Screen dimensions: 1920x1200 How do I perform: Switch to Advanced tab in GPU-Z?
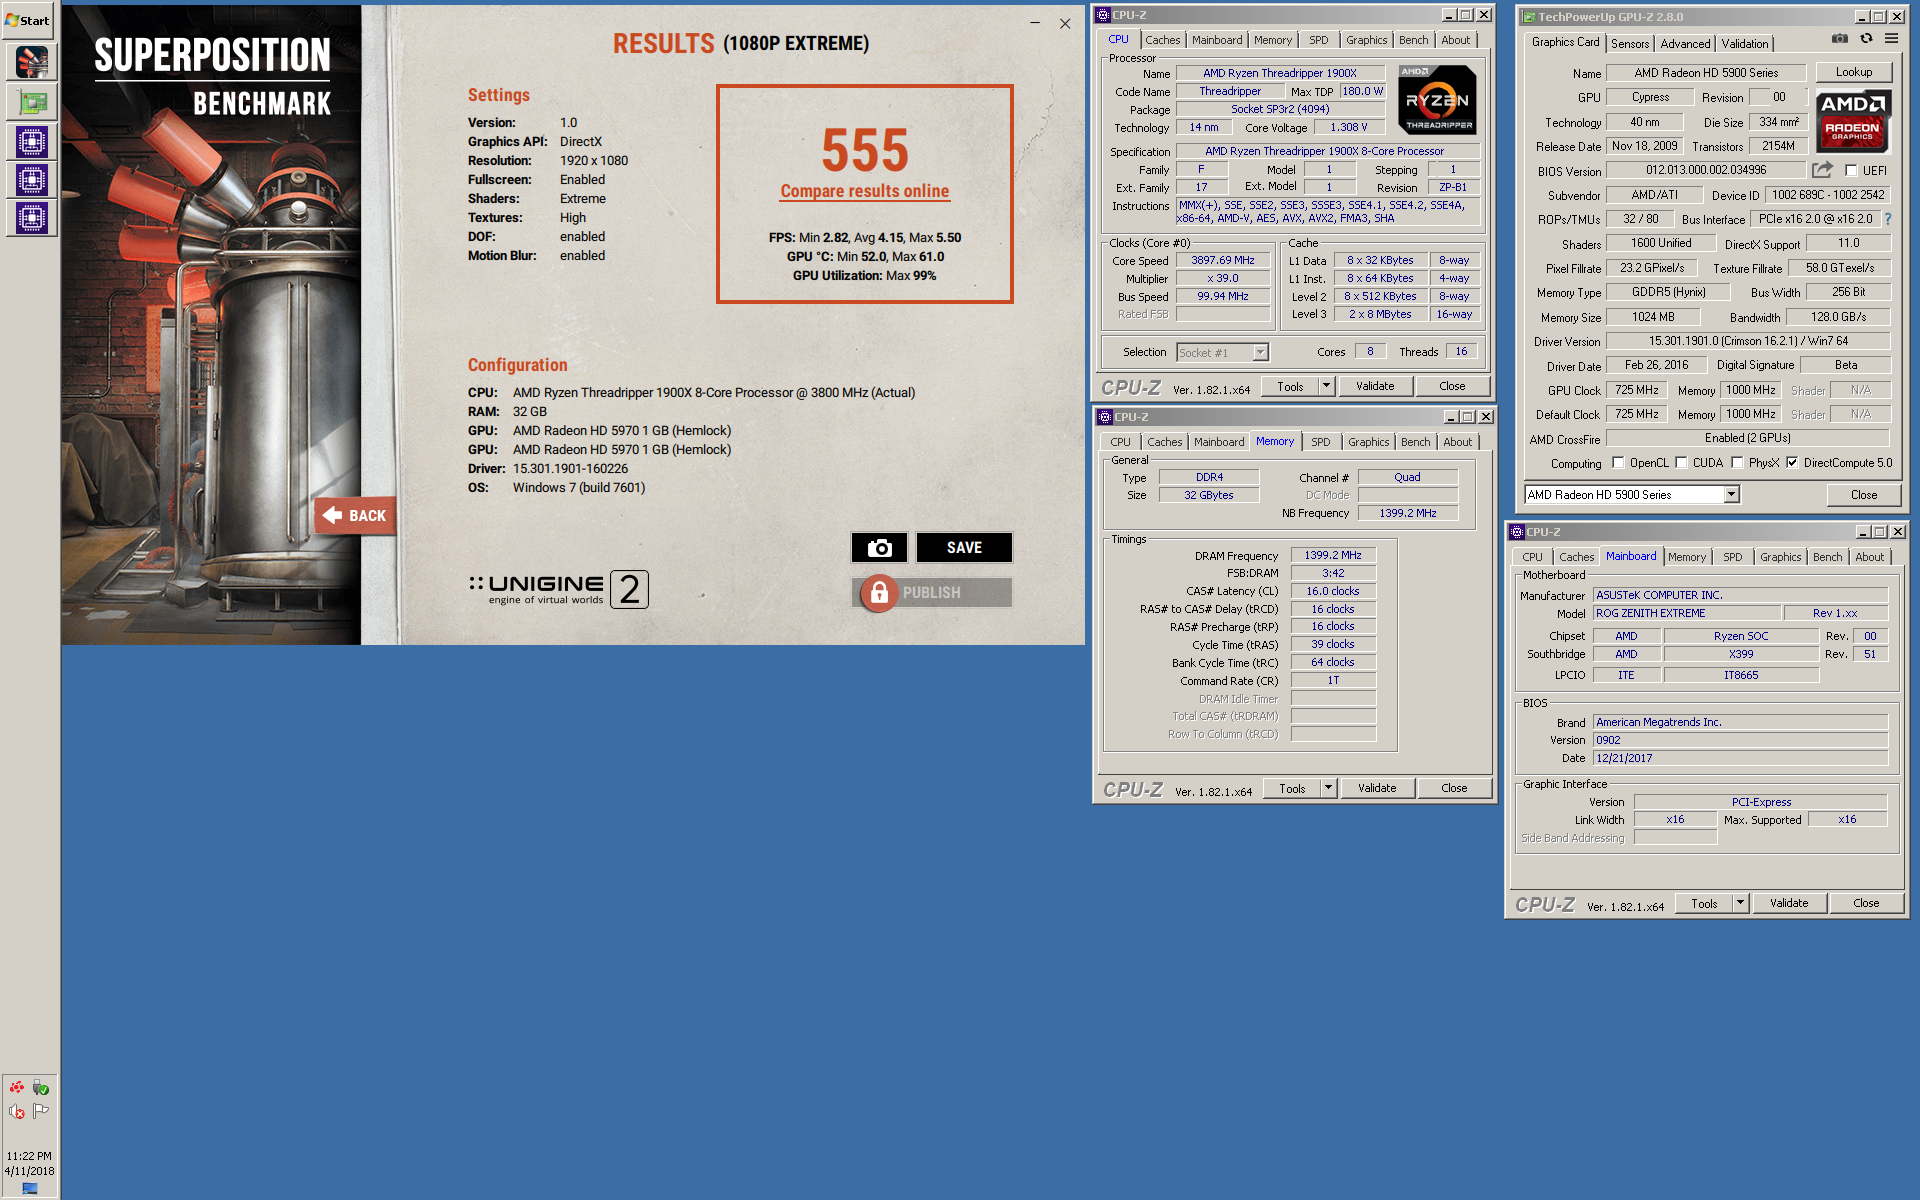1685,43
